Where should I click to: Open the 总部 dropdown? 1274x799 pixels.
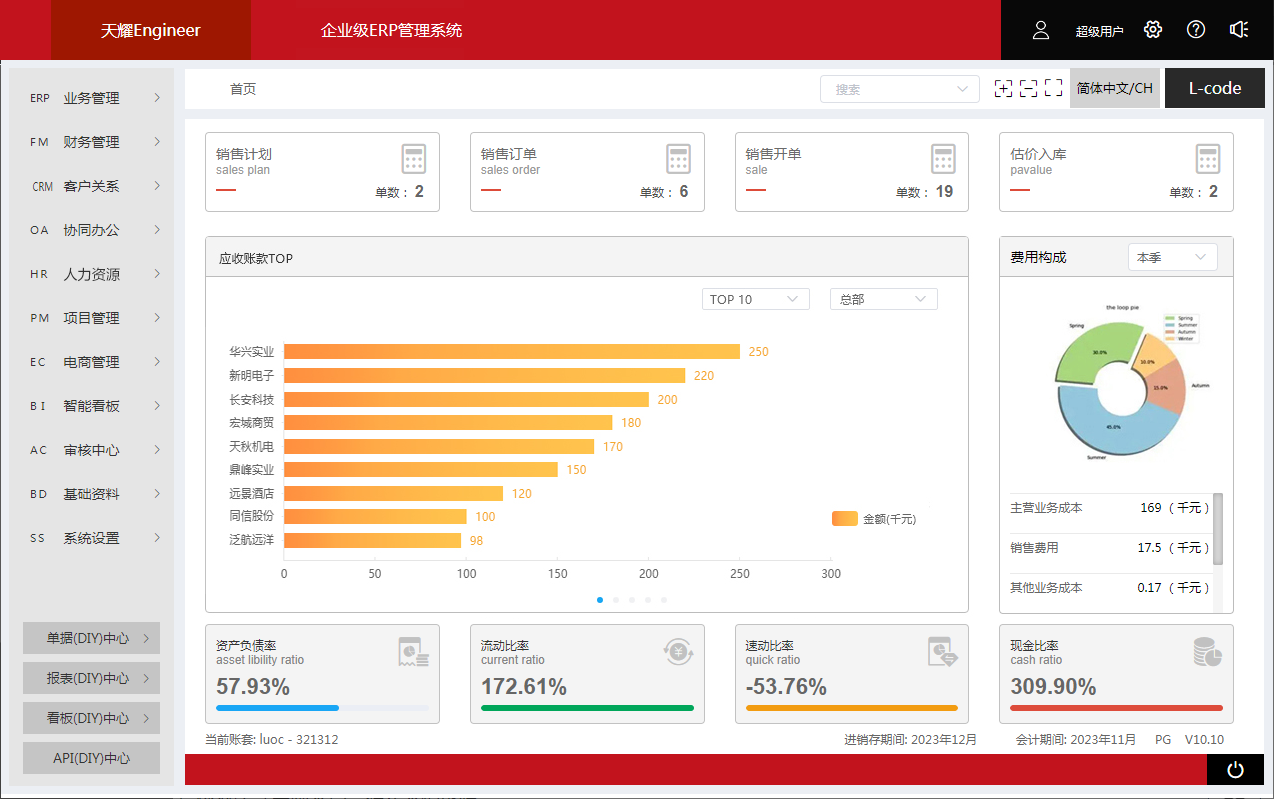[x=883, y=299]
